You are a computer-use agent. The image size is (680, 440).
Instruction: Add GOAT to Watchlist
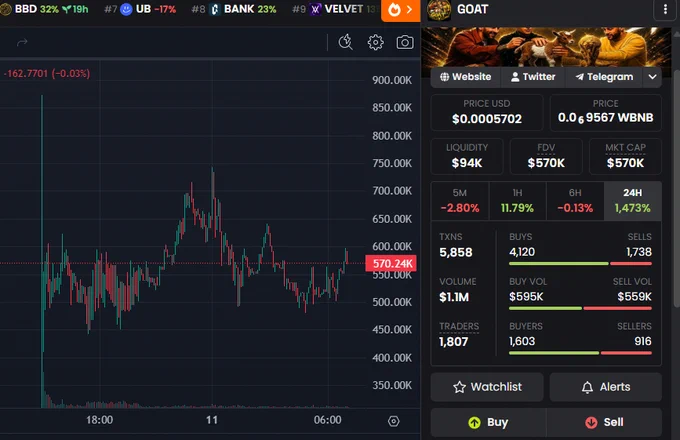click(487, 387)
